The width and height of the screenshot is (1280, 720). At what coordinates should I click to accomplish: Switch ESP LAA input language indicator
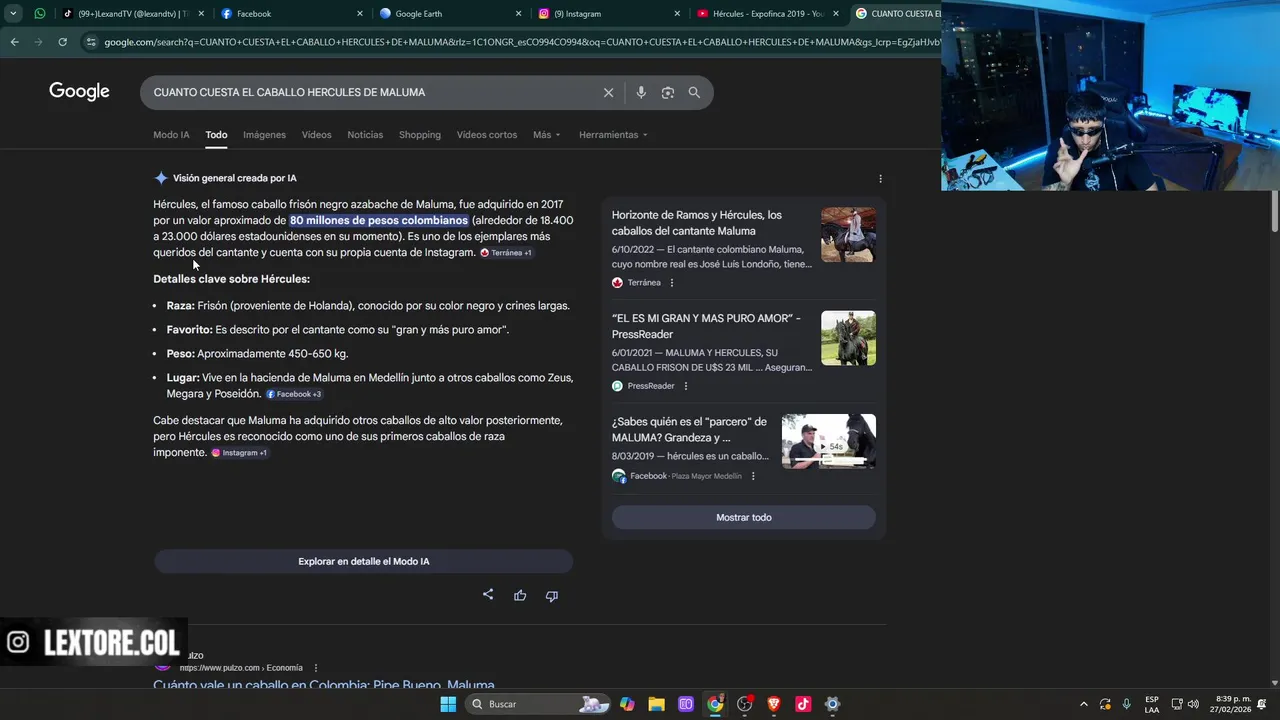pos(1152,704)
